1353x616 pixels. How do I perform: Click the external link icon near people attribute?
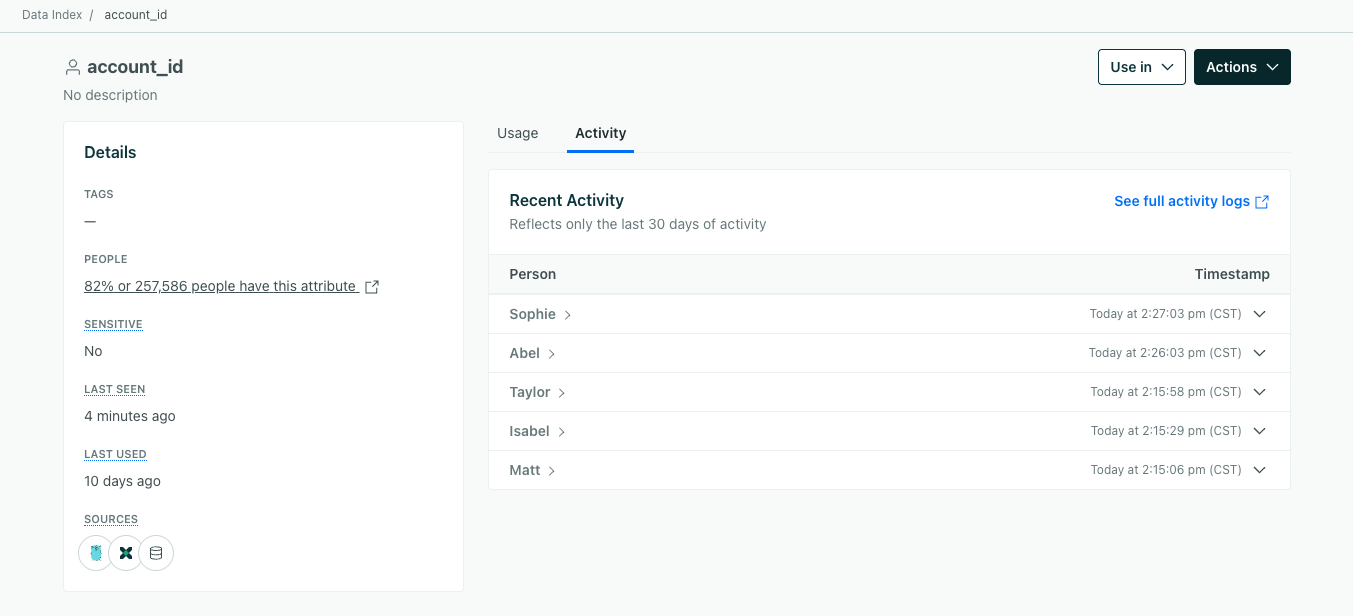[x=371, y=286]
